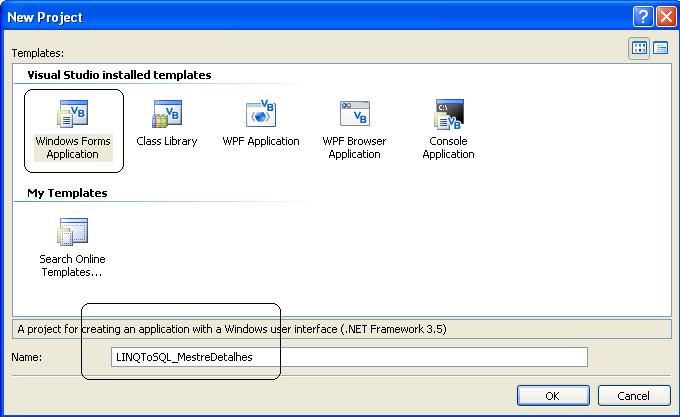Click the 'Name:' label
Screen dimensions: 680x417
point(26,357)
